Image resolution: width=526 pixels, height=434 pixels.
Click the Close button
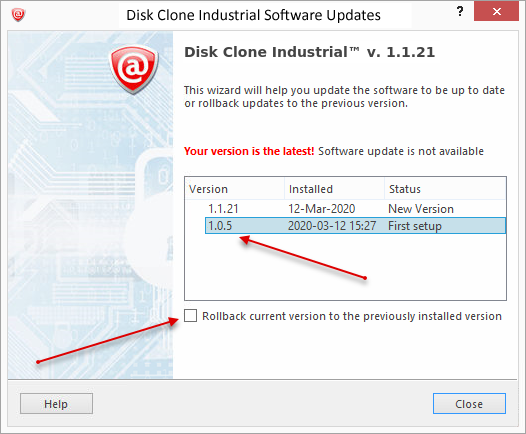coord(469,404)
